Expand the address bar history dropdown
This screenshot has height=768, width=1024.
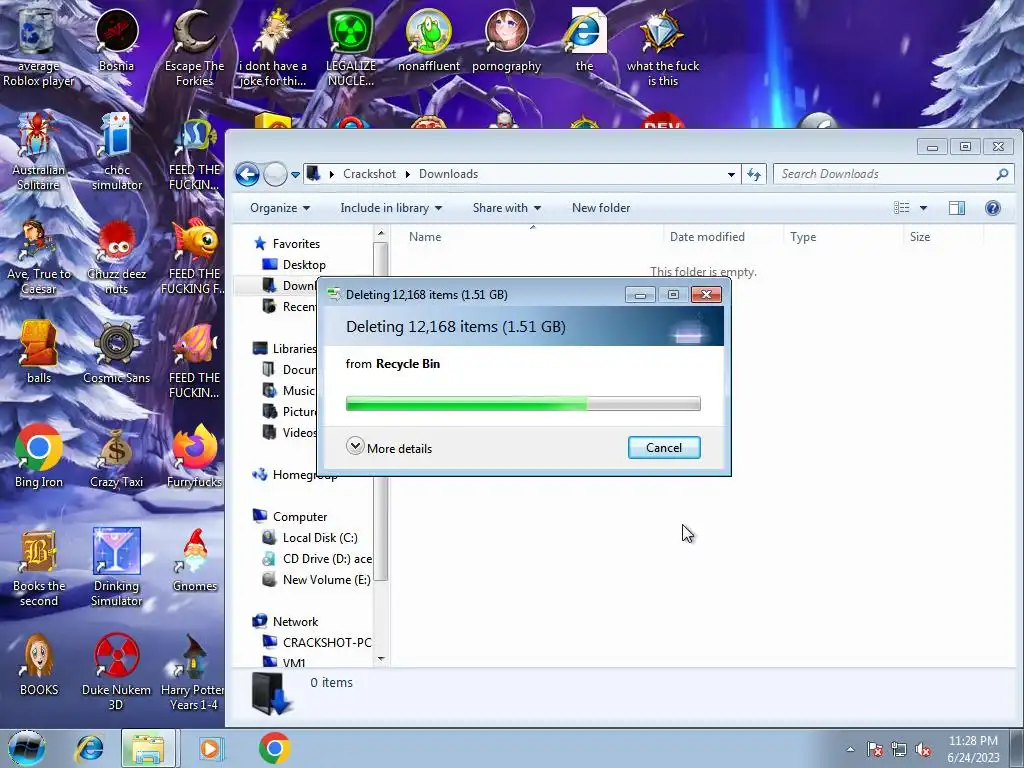(x=731, y=174)
